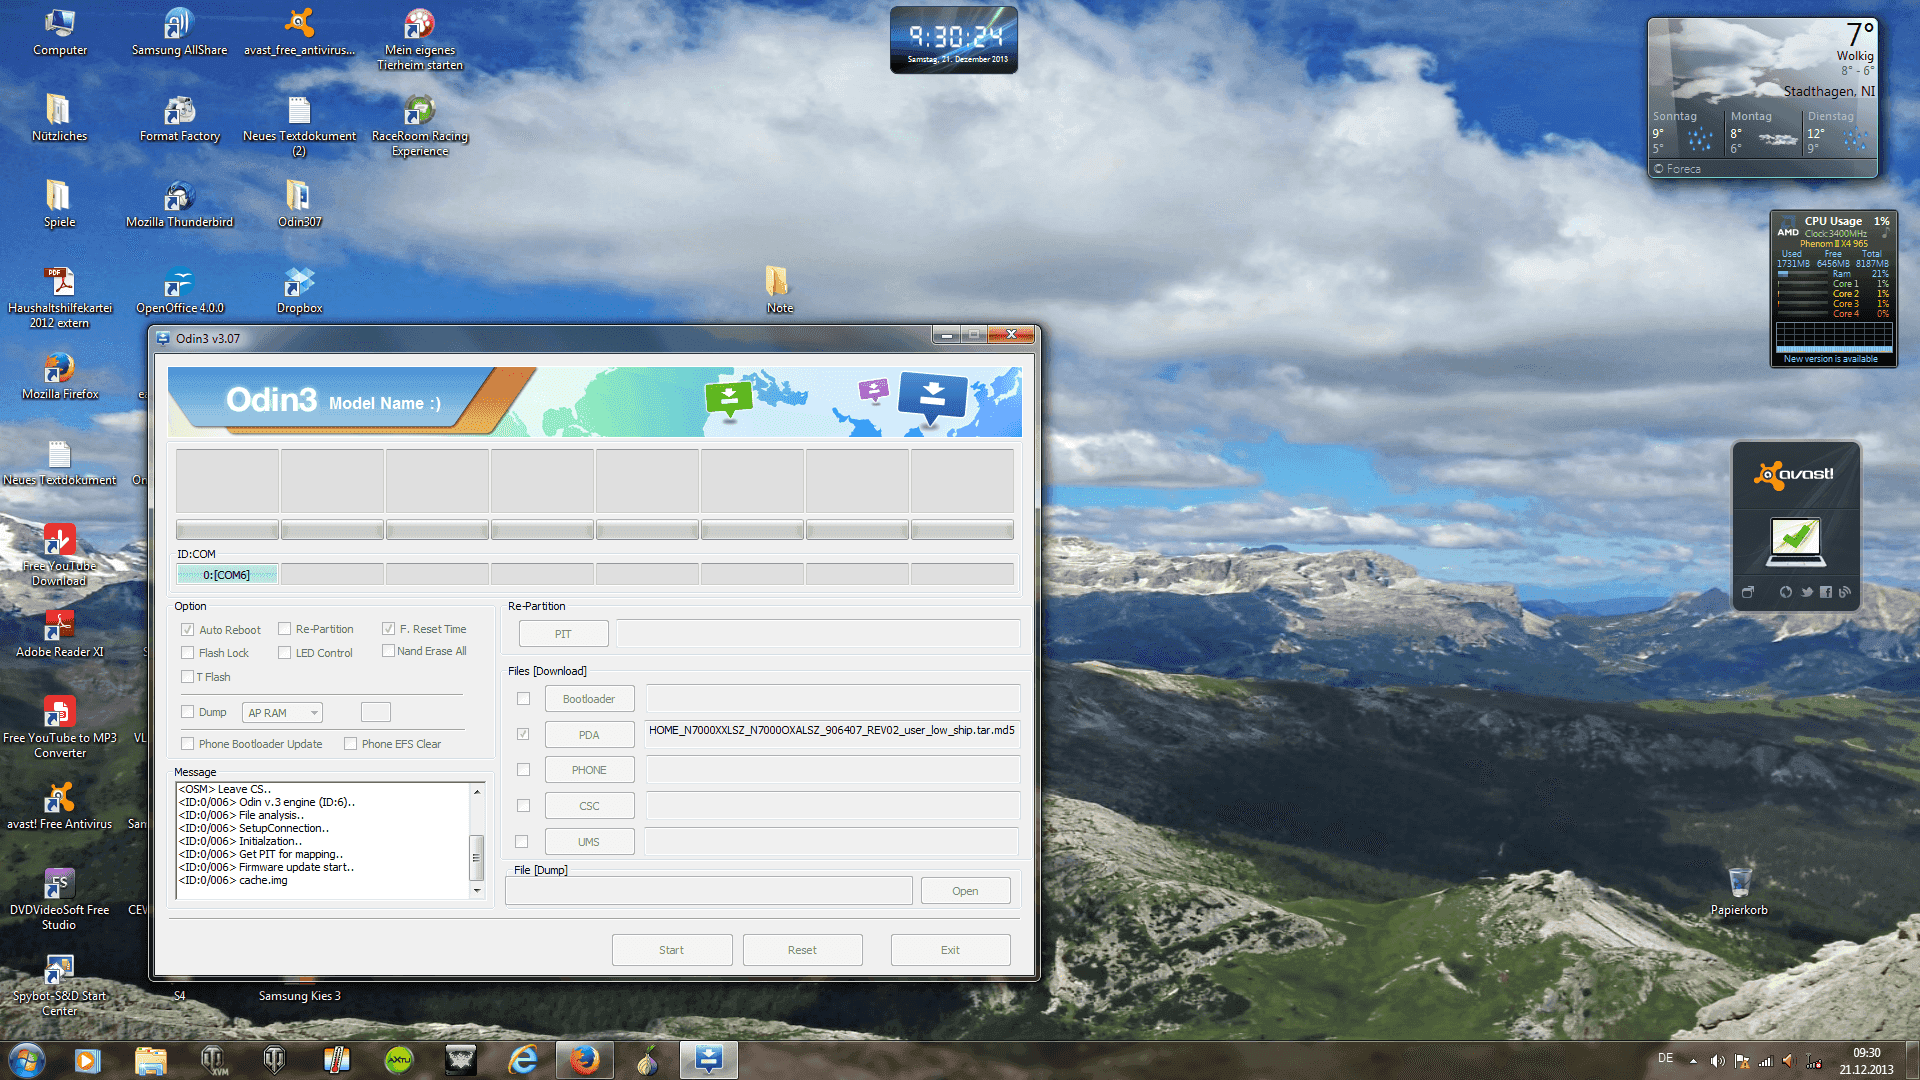
Task: Enable Phone Bootloader Update checkbox
Action: (x=187, y=744)
